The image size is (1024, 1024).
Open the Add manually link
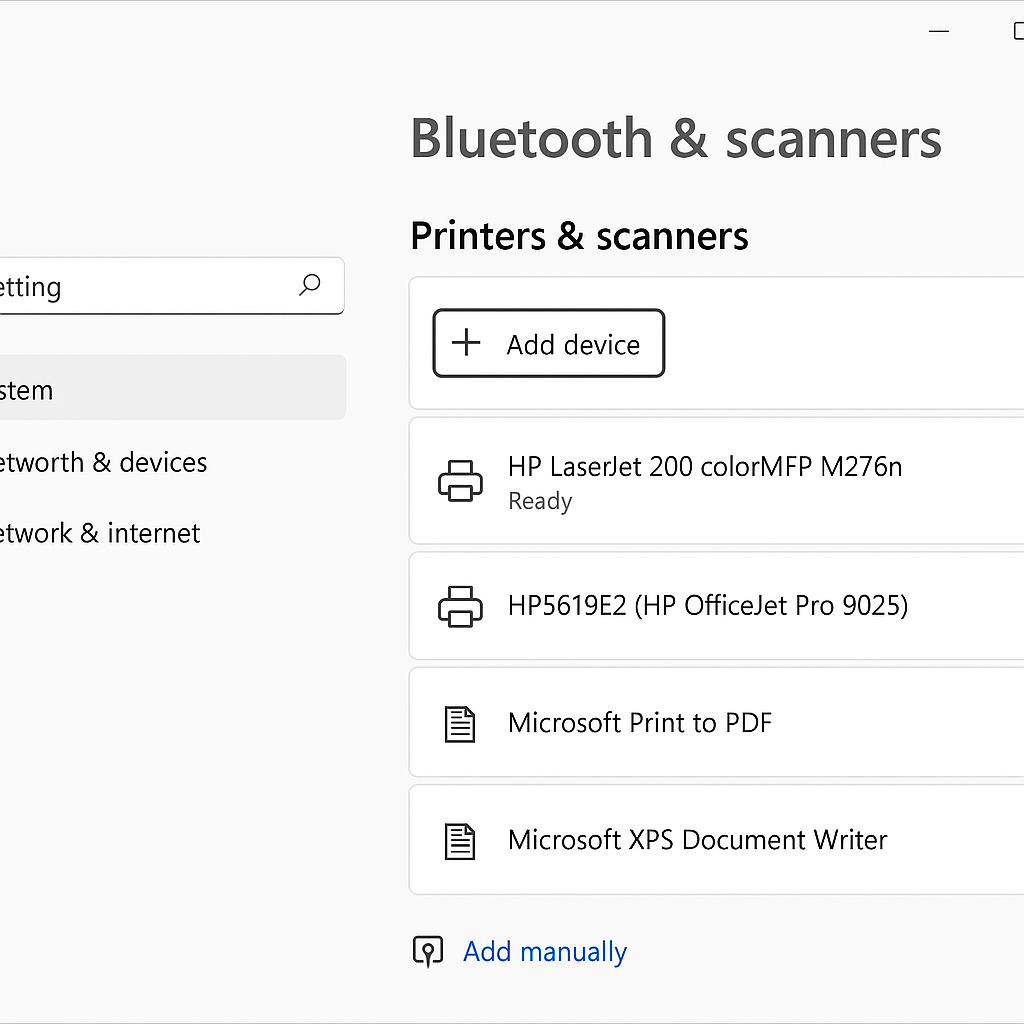tap(545, 952)
